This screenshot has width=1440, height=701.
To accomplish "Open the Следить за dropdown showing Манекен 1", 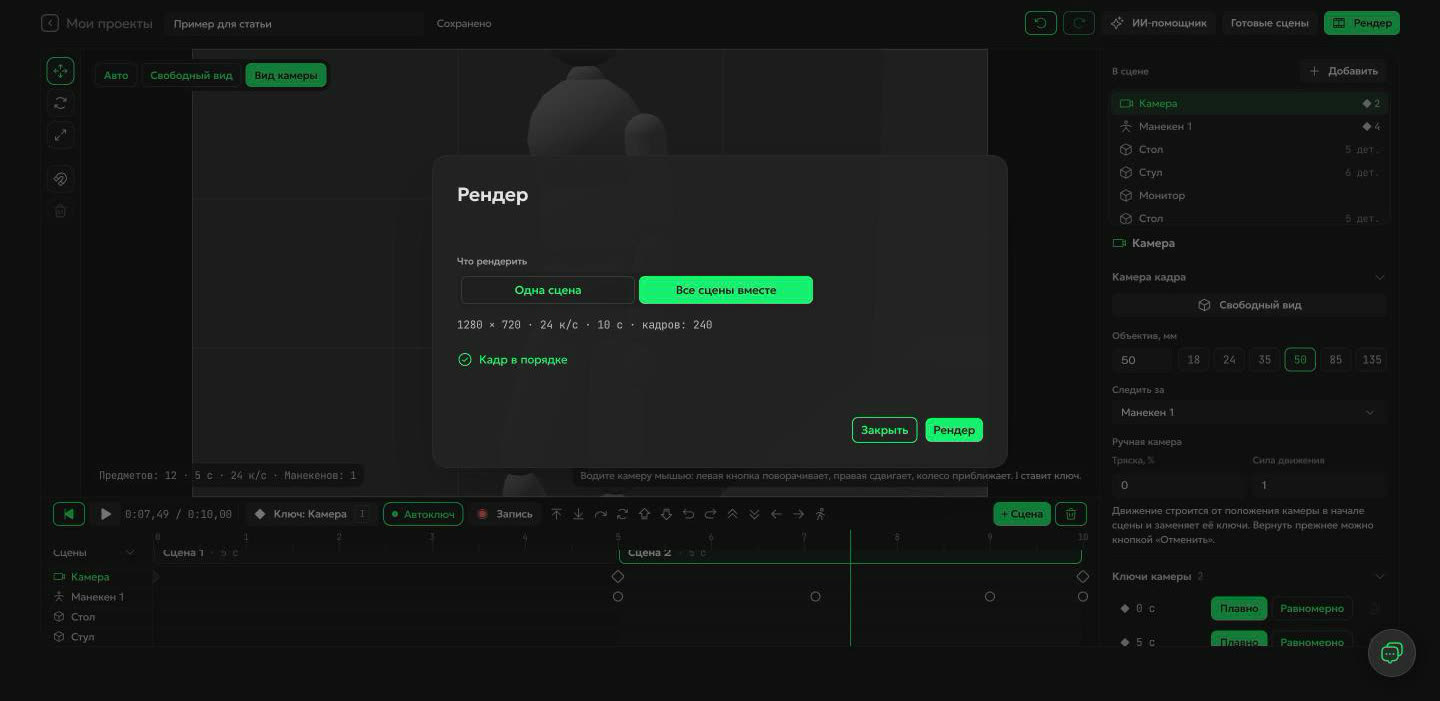I will point(1248,412).
